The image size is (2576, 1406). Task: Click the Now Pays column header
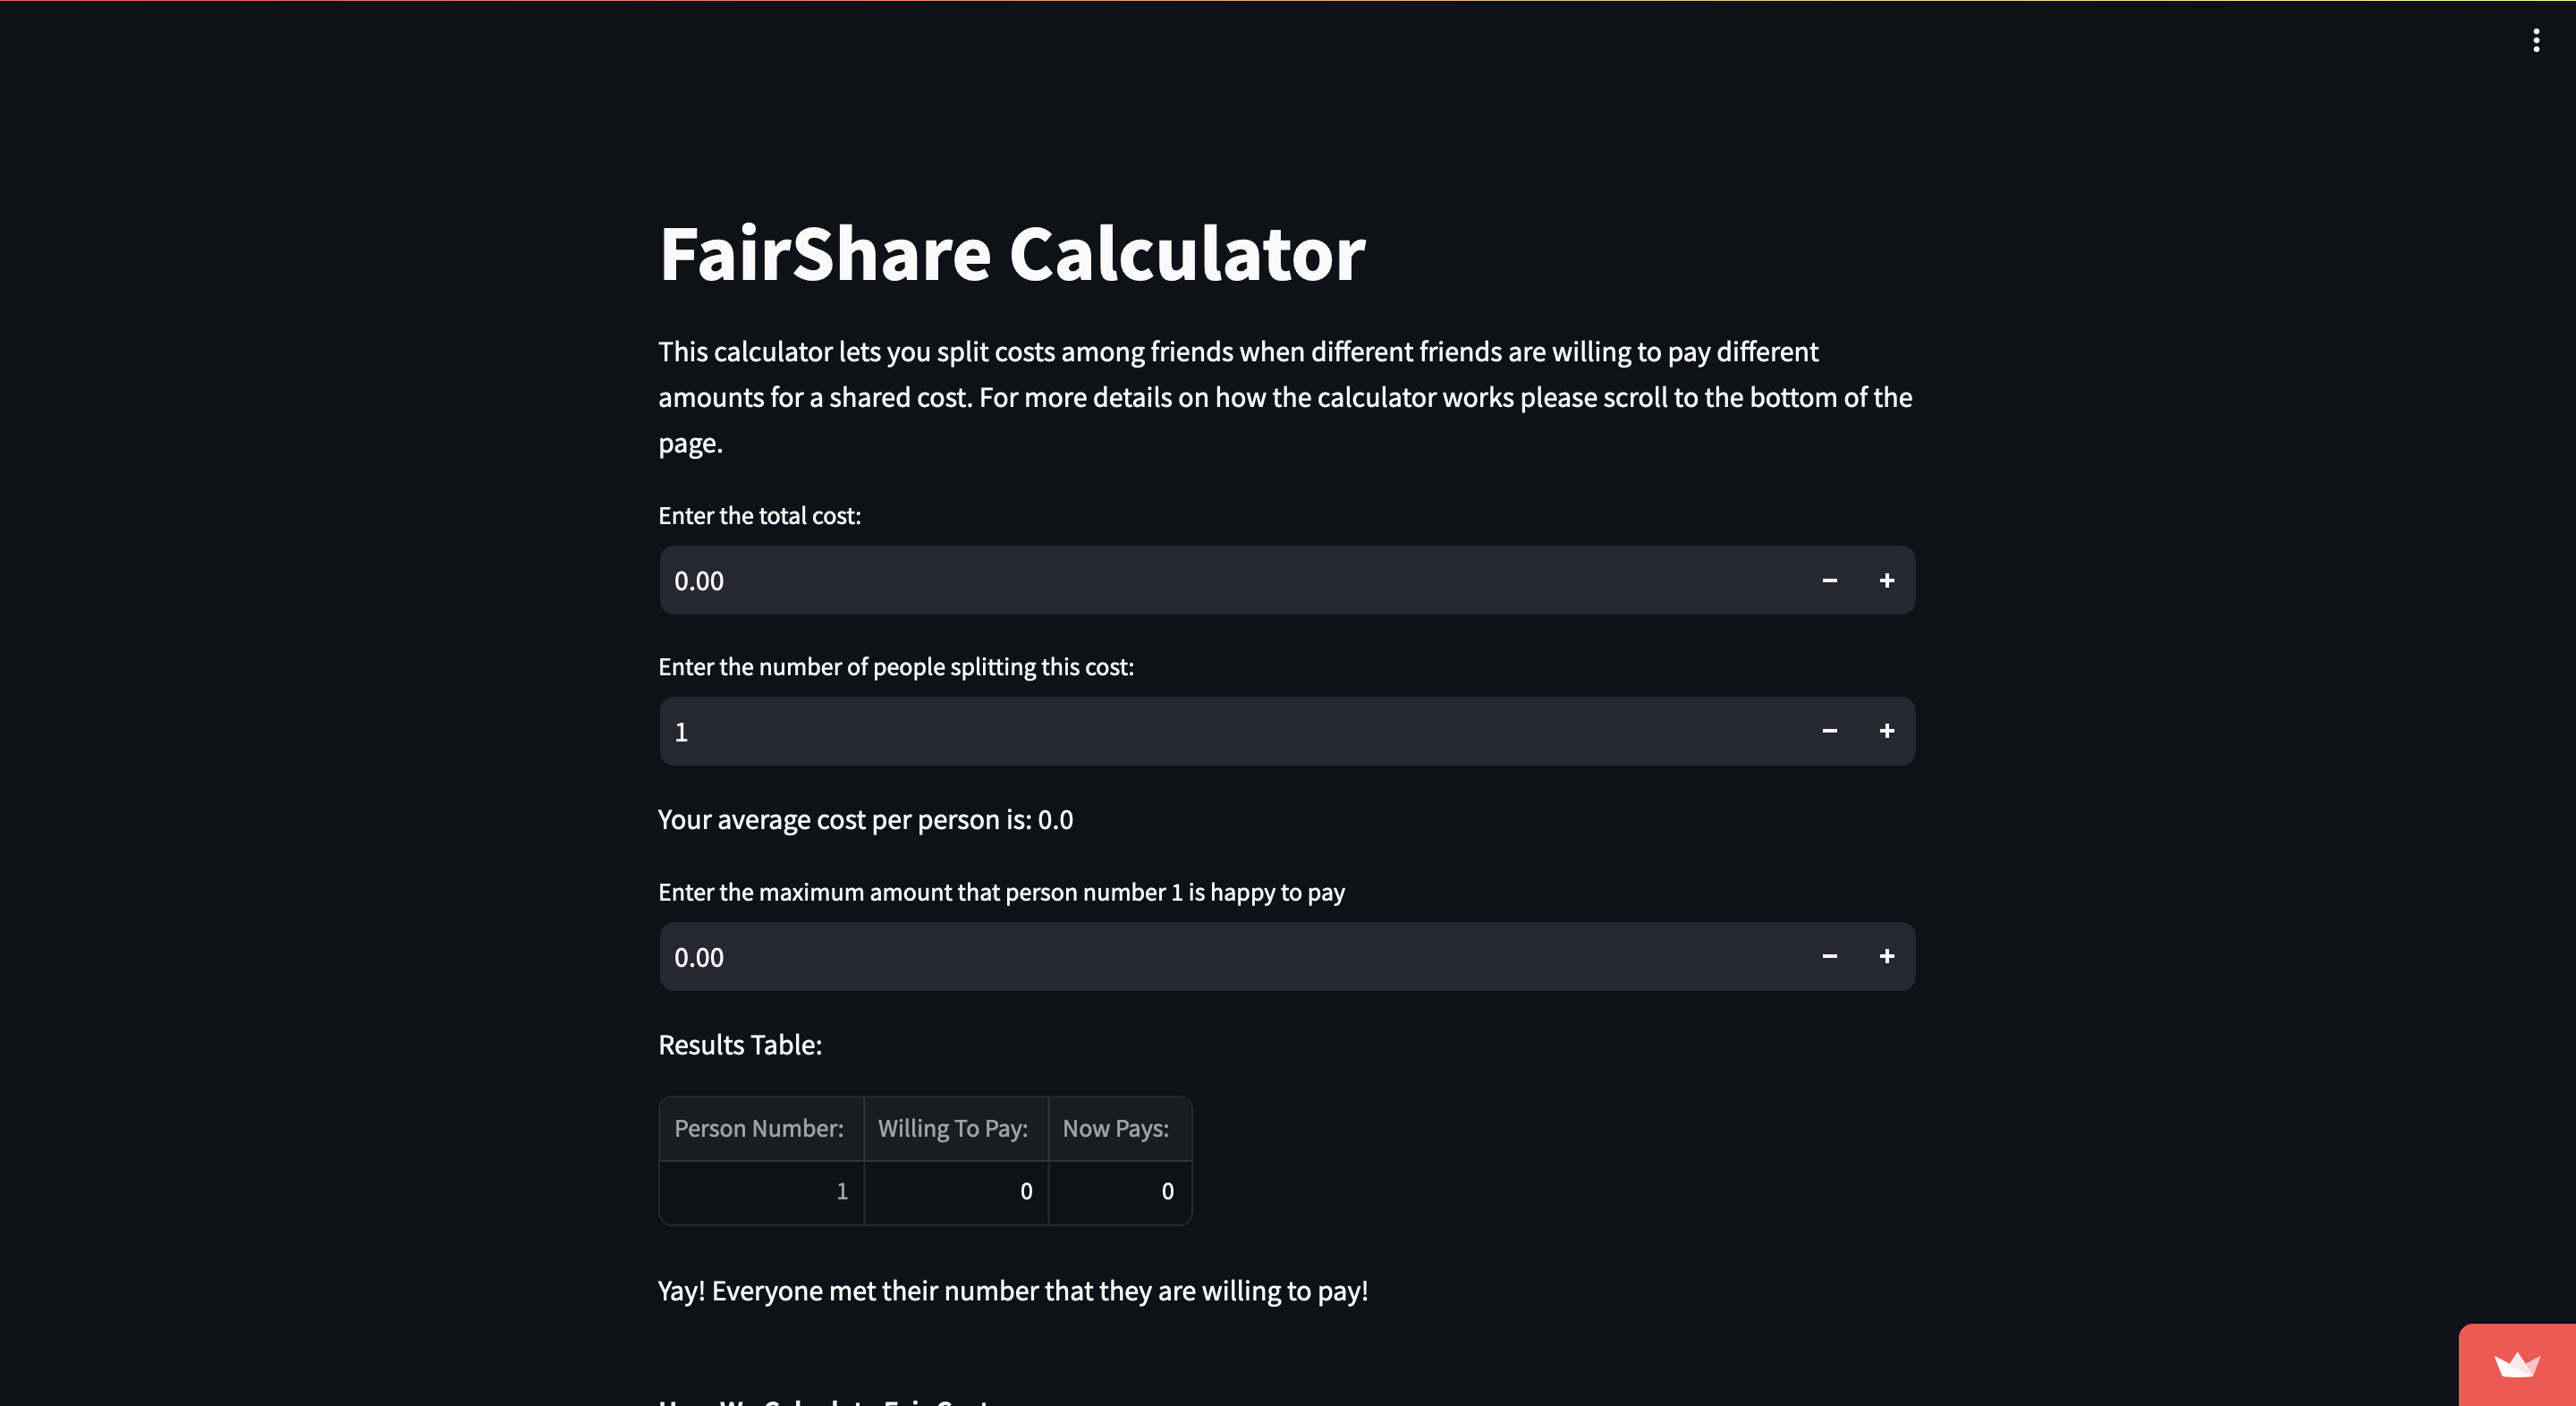(x=1116, y=1129)
